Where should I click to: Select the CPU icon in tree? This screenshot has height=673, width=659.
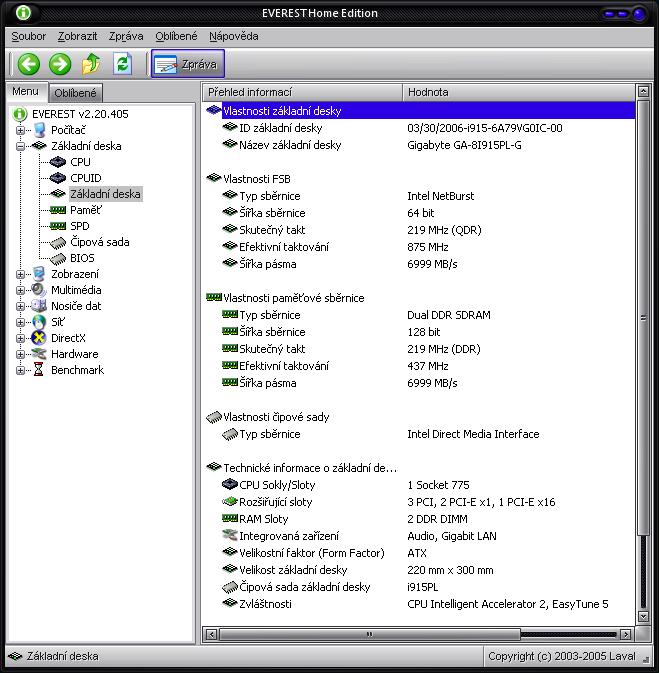coord(58,162)
